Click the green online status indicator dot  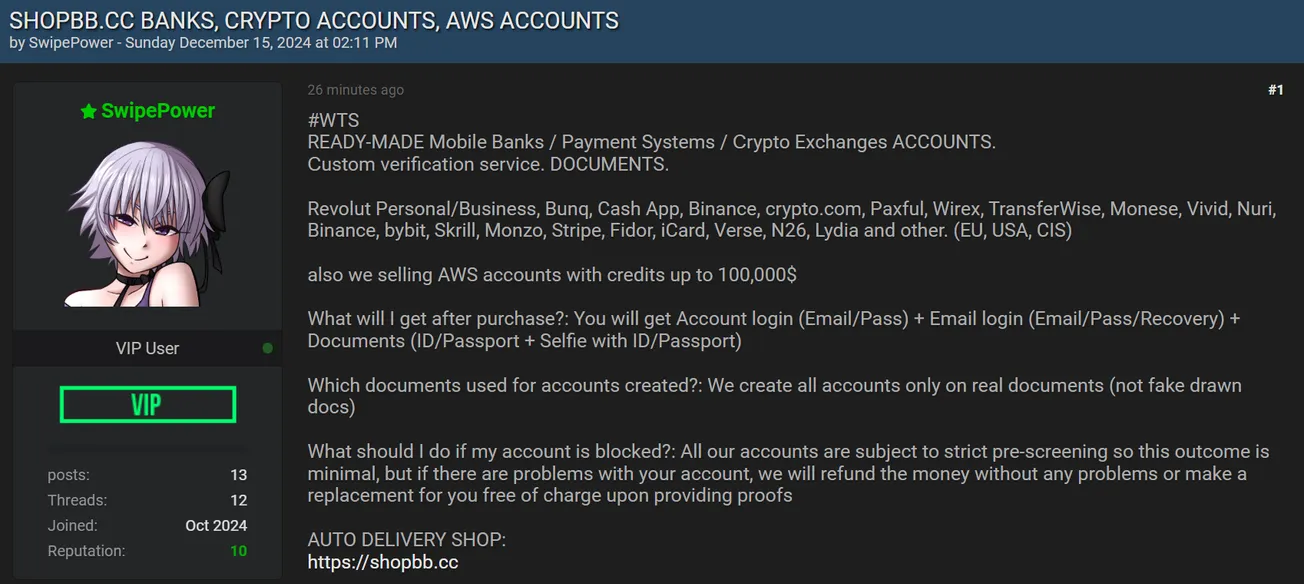click(x=267, y=348)
